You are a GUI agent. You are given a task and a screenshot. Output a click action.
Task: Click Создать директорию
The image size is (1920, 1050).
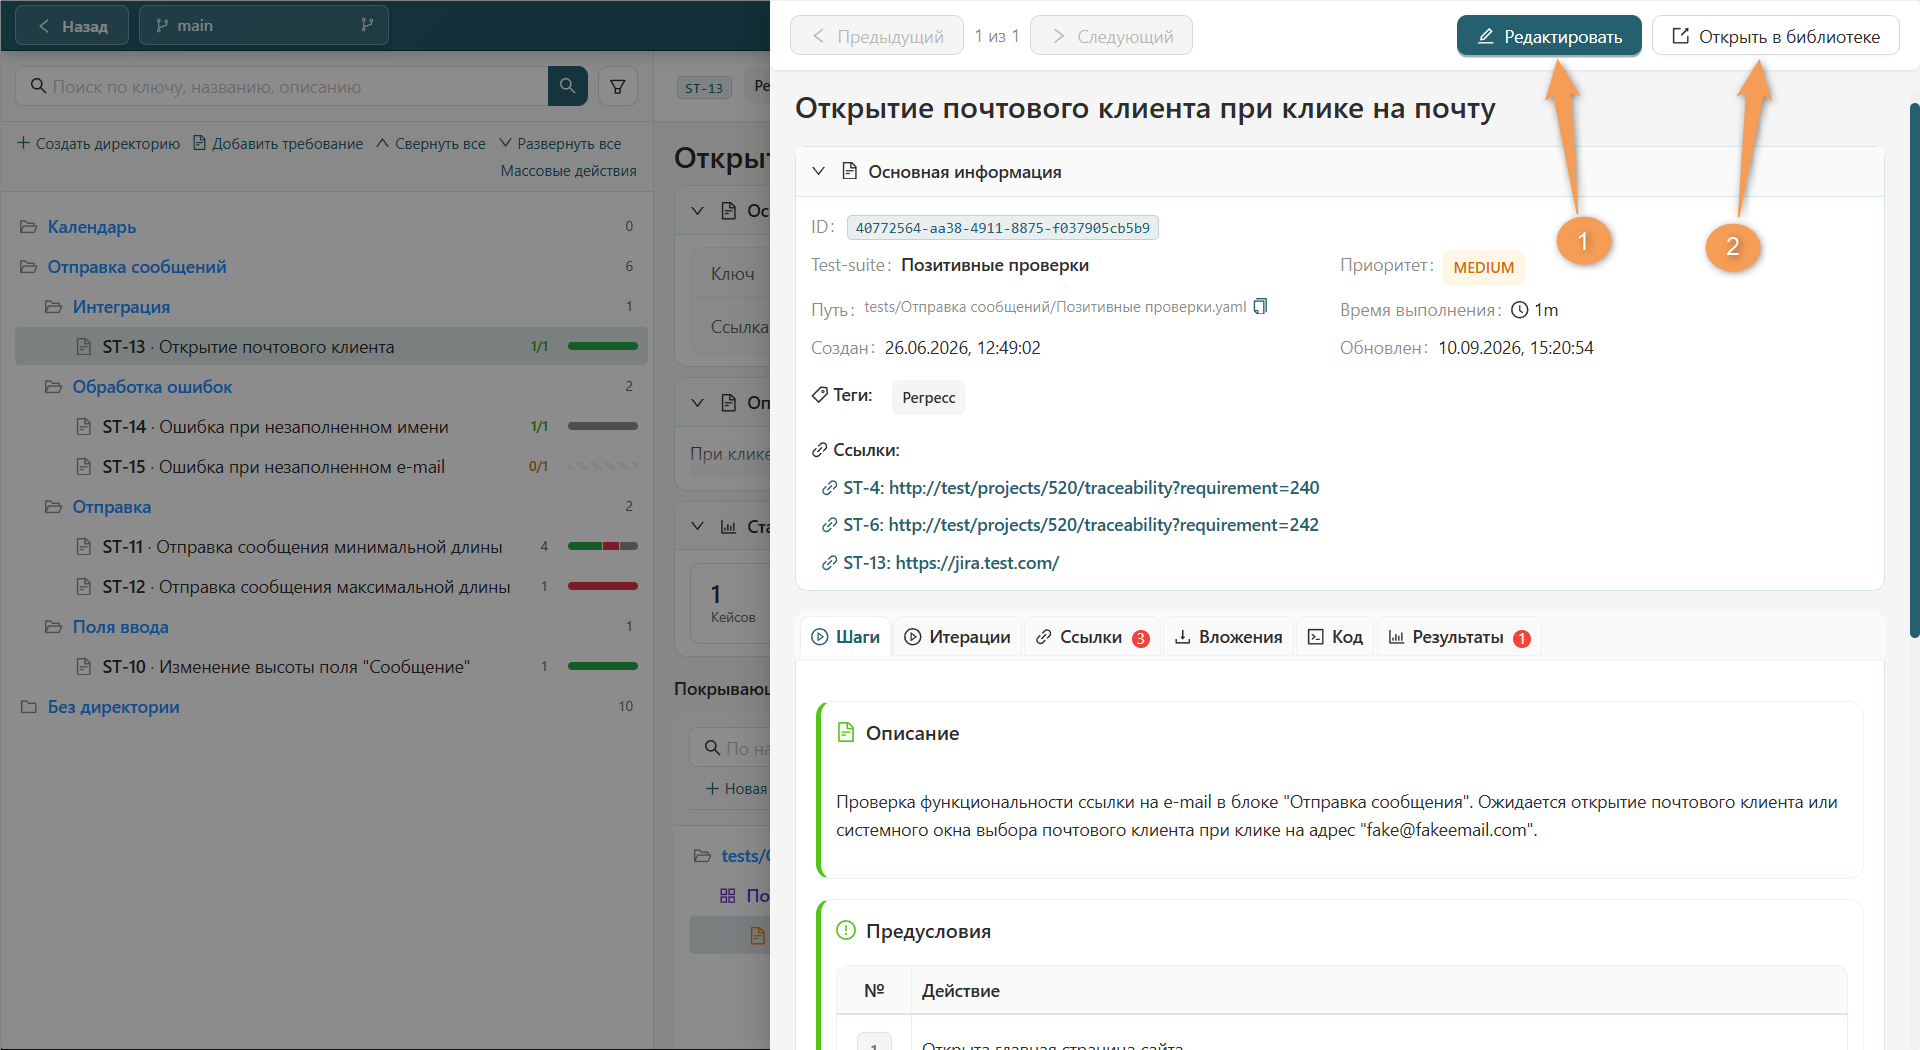pyautogui.click(x=98, y=144)
